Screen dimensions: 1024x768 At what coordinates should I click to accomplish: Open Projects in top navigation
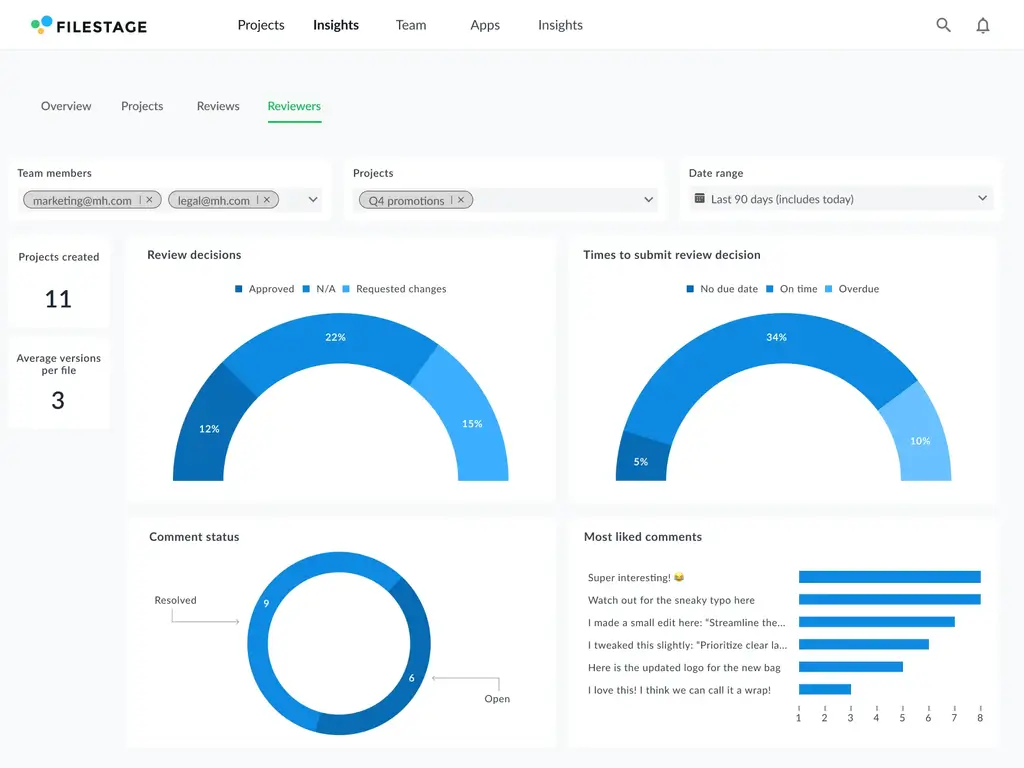[x=261, y=25]
